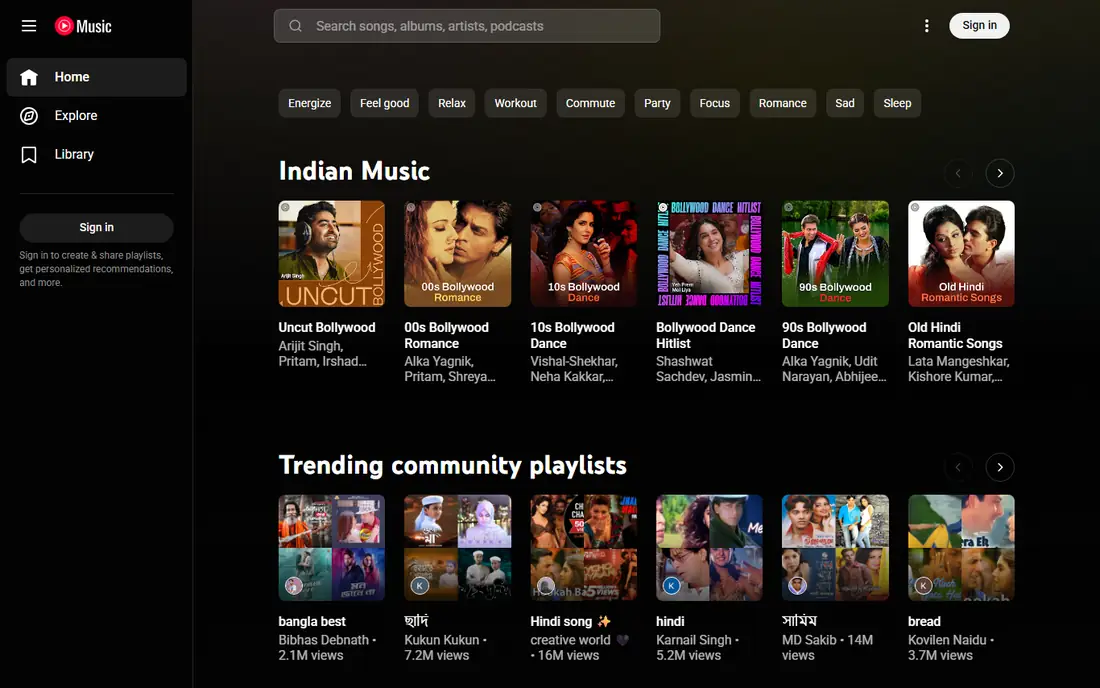Click the avatar on the সামিম playlist

coord(798,585)
